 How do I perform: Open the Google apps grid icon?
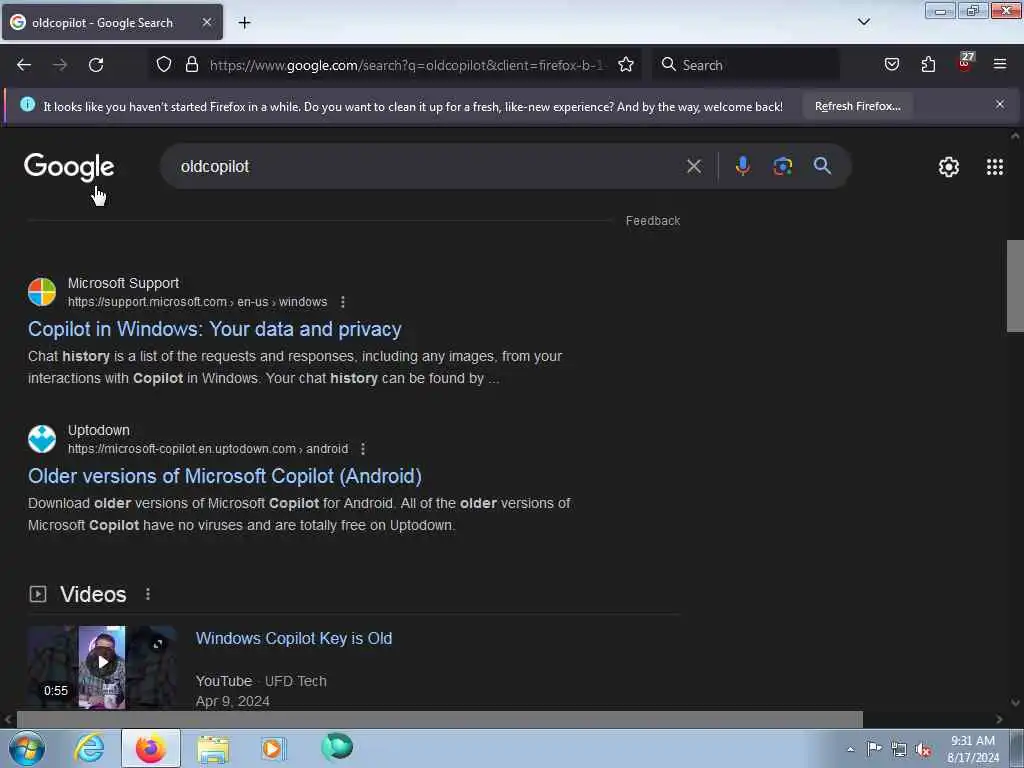coord(995,167)
